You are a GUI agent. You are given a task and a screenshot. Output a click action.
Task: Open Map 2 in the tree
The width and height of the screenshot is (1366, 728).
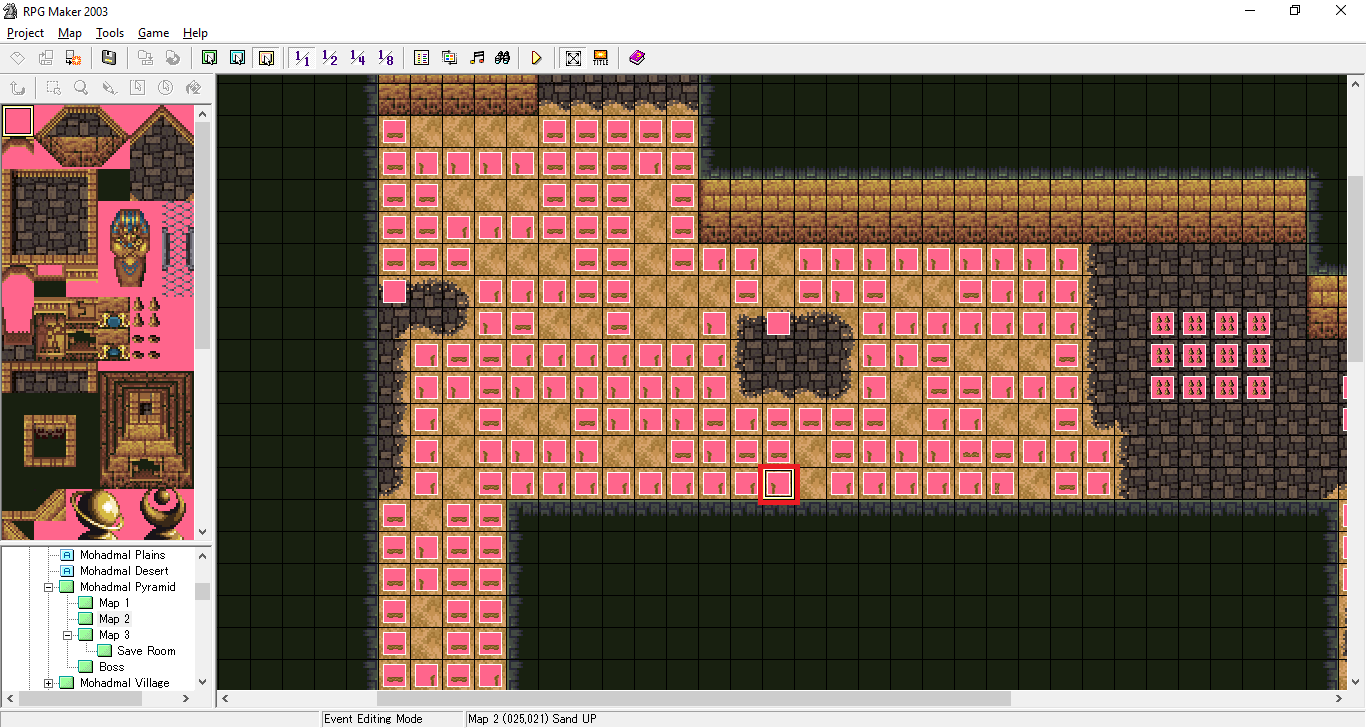pyautogui.click(x=114, y=619)
